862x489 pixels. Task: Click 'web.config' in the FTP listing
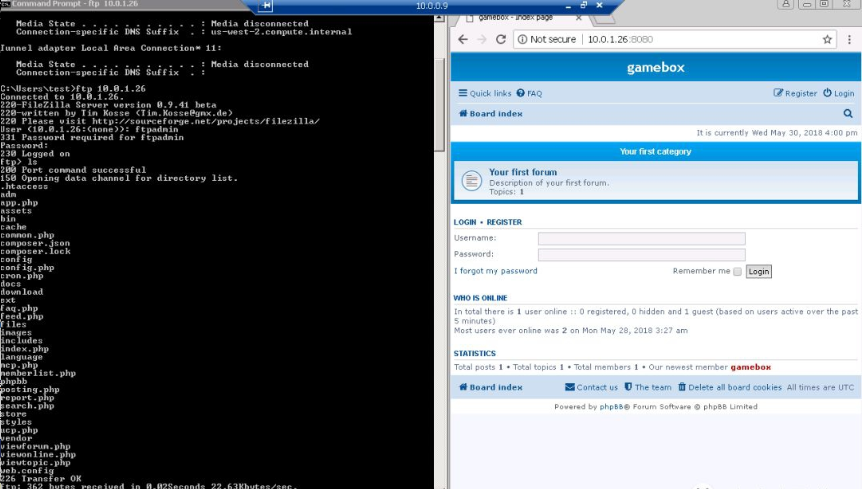[27, 471]
